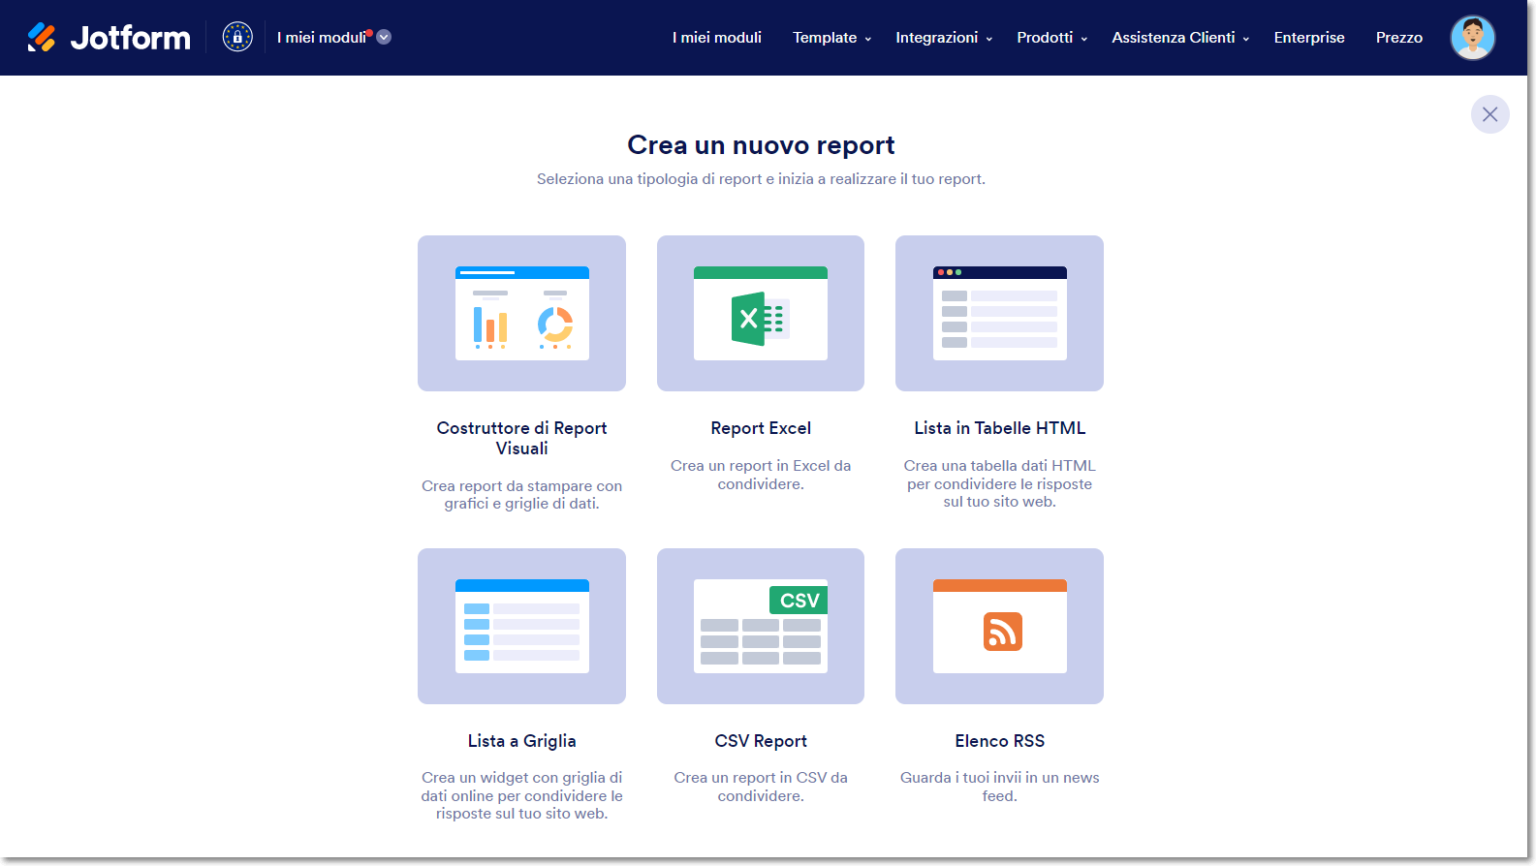Click the Elenco RSS title text

999,741
